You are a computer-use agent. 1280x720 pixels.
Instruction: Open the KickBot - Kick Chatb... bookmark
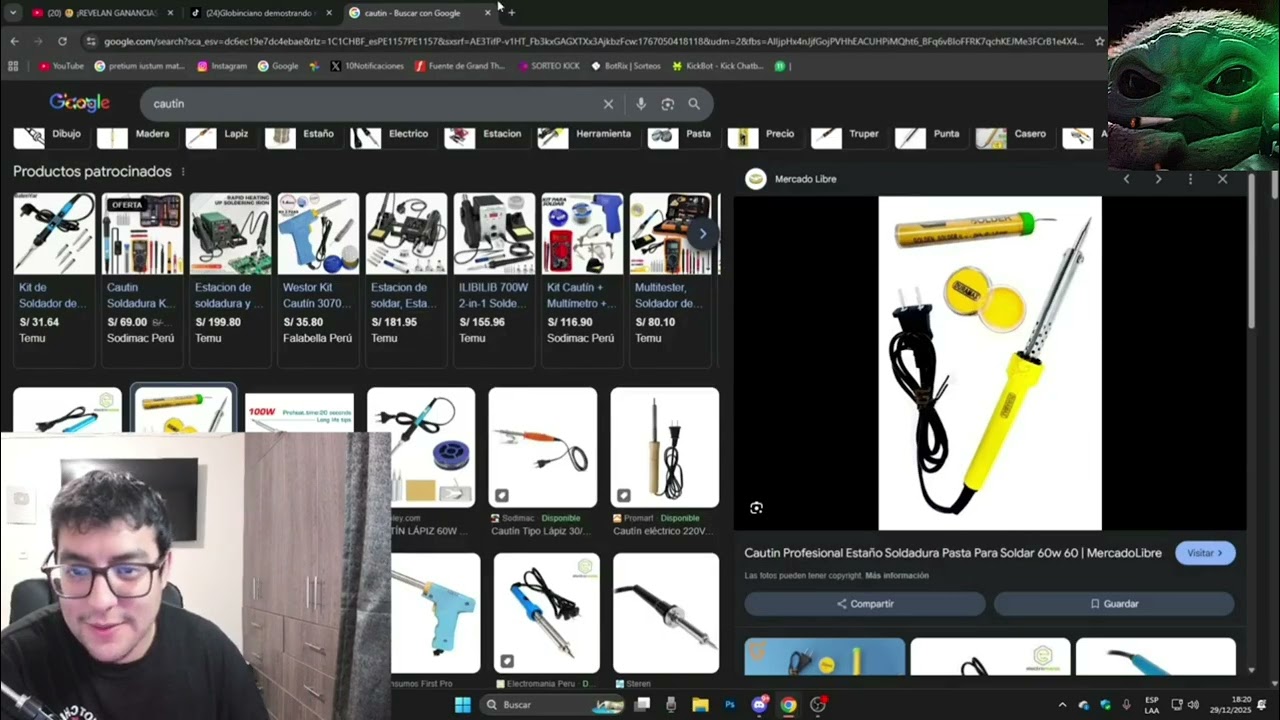point(717,66)
